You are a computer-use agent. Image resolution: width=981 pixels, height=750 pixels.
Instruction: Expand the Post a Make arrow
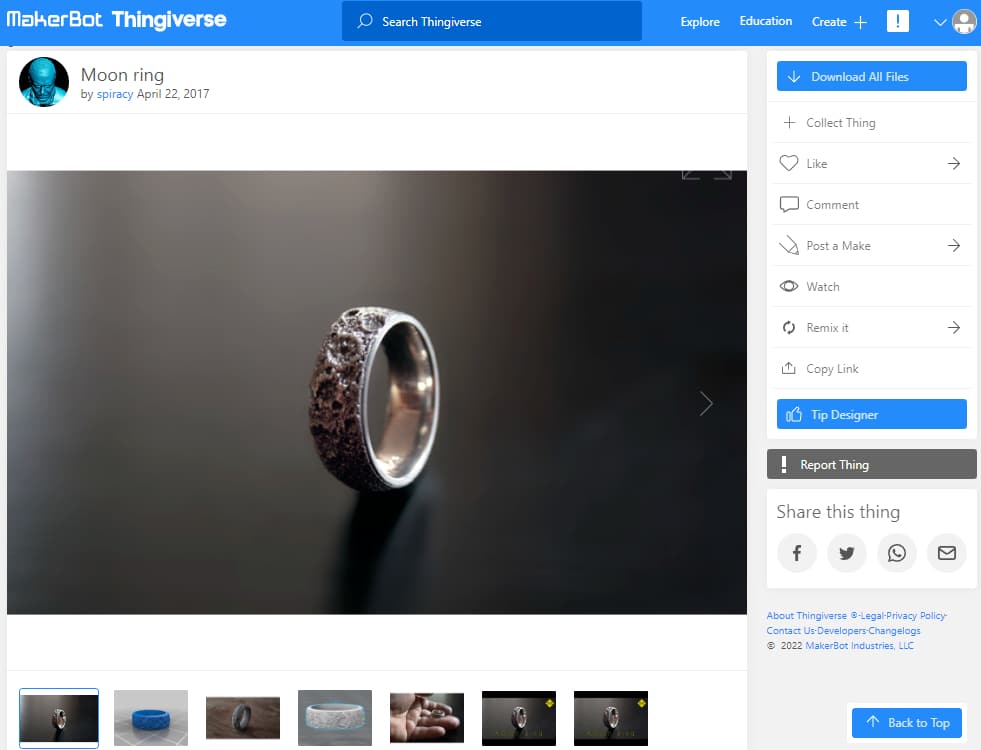pyautogui.click(x=953, y=246)
